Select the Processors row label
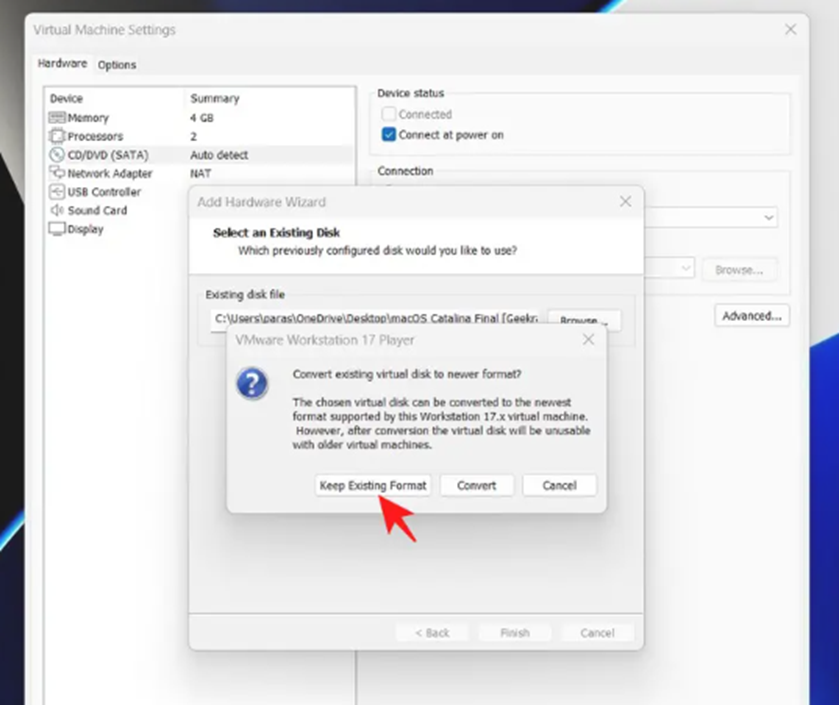839x705 pixels. point(95,136)
